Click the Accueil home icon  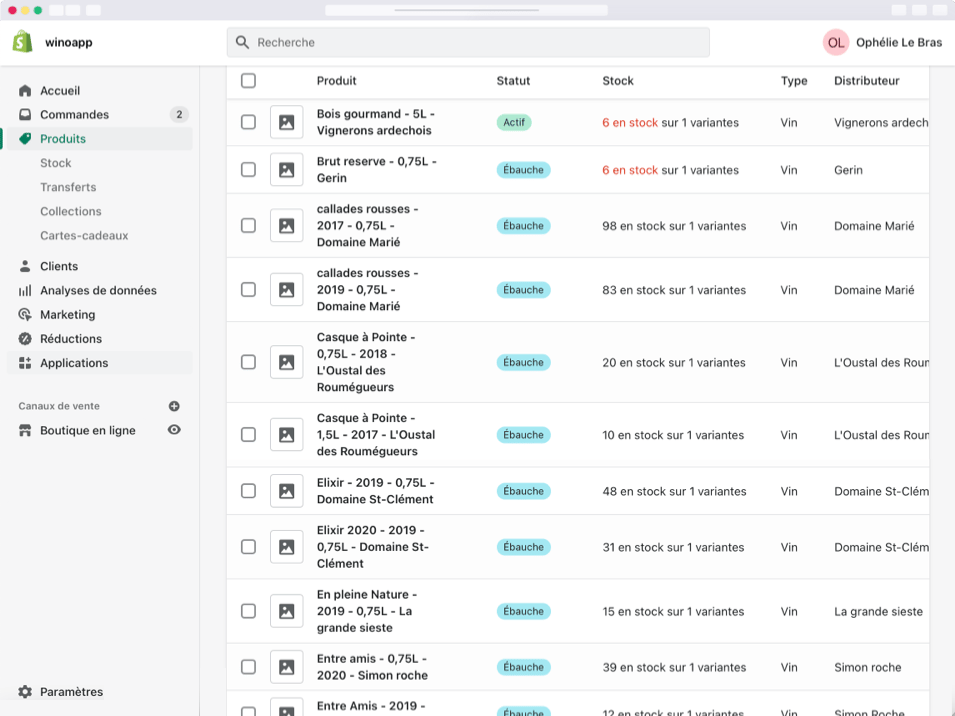click(25, 91)
